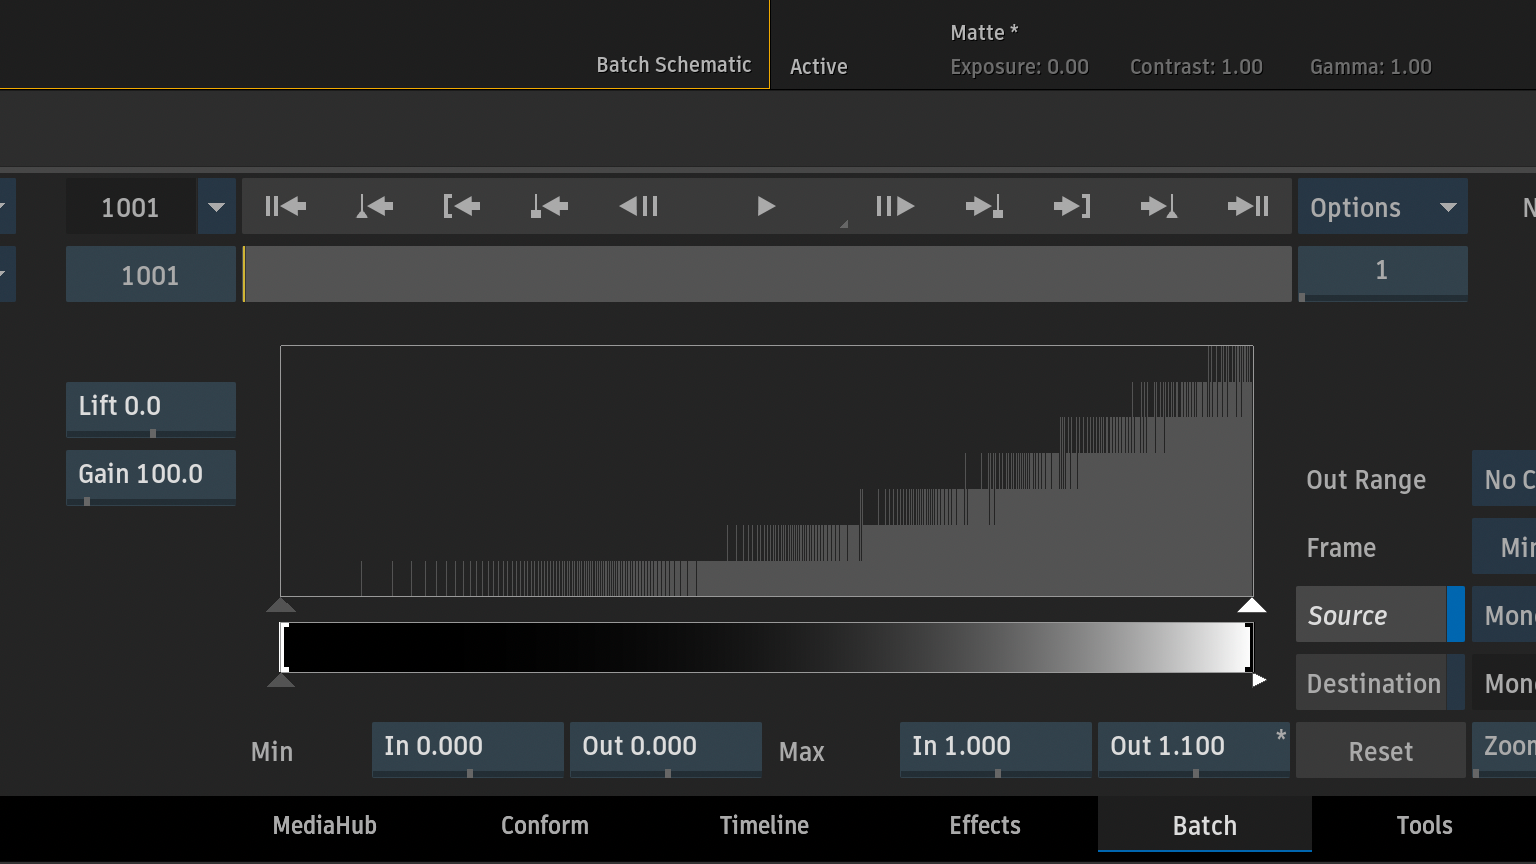Click the duration field showing 1
This screenshot has width=1536, height=864.
pyautogui.click(x=1382, y=273)
